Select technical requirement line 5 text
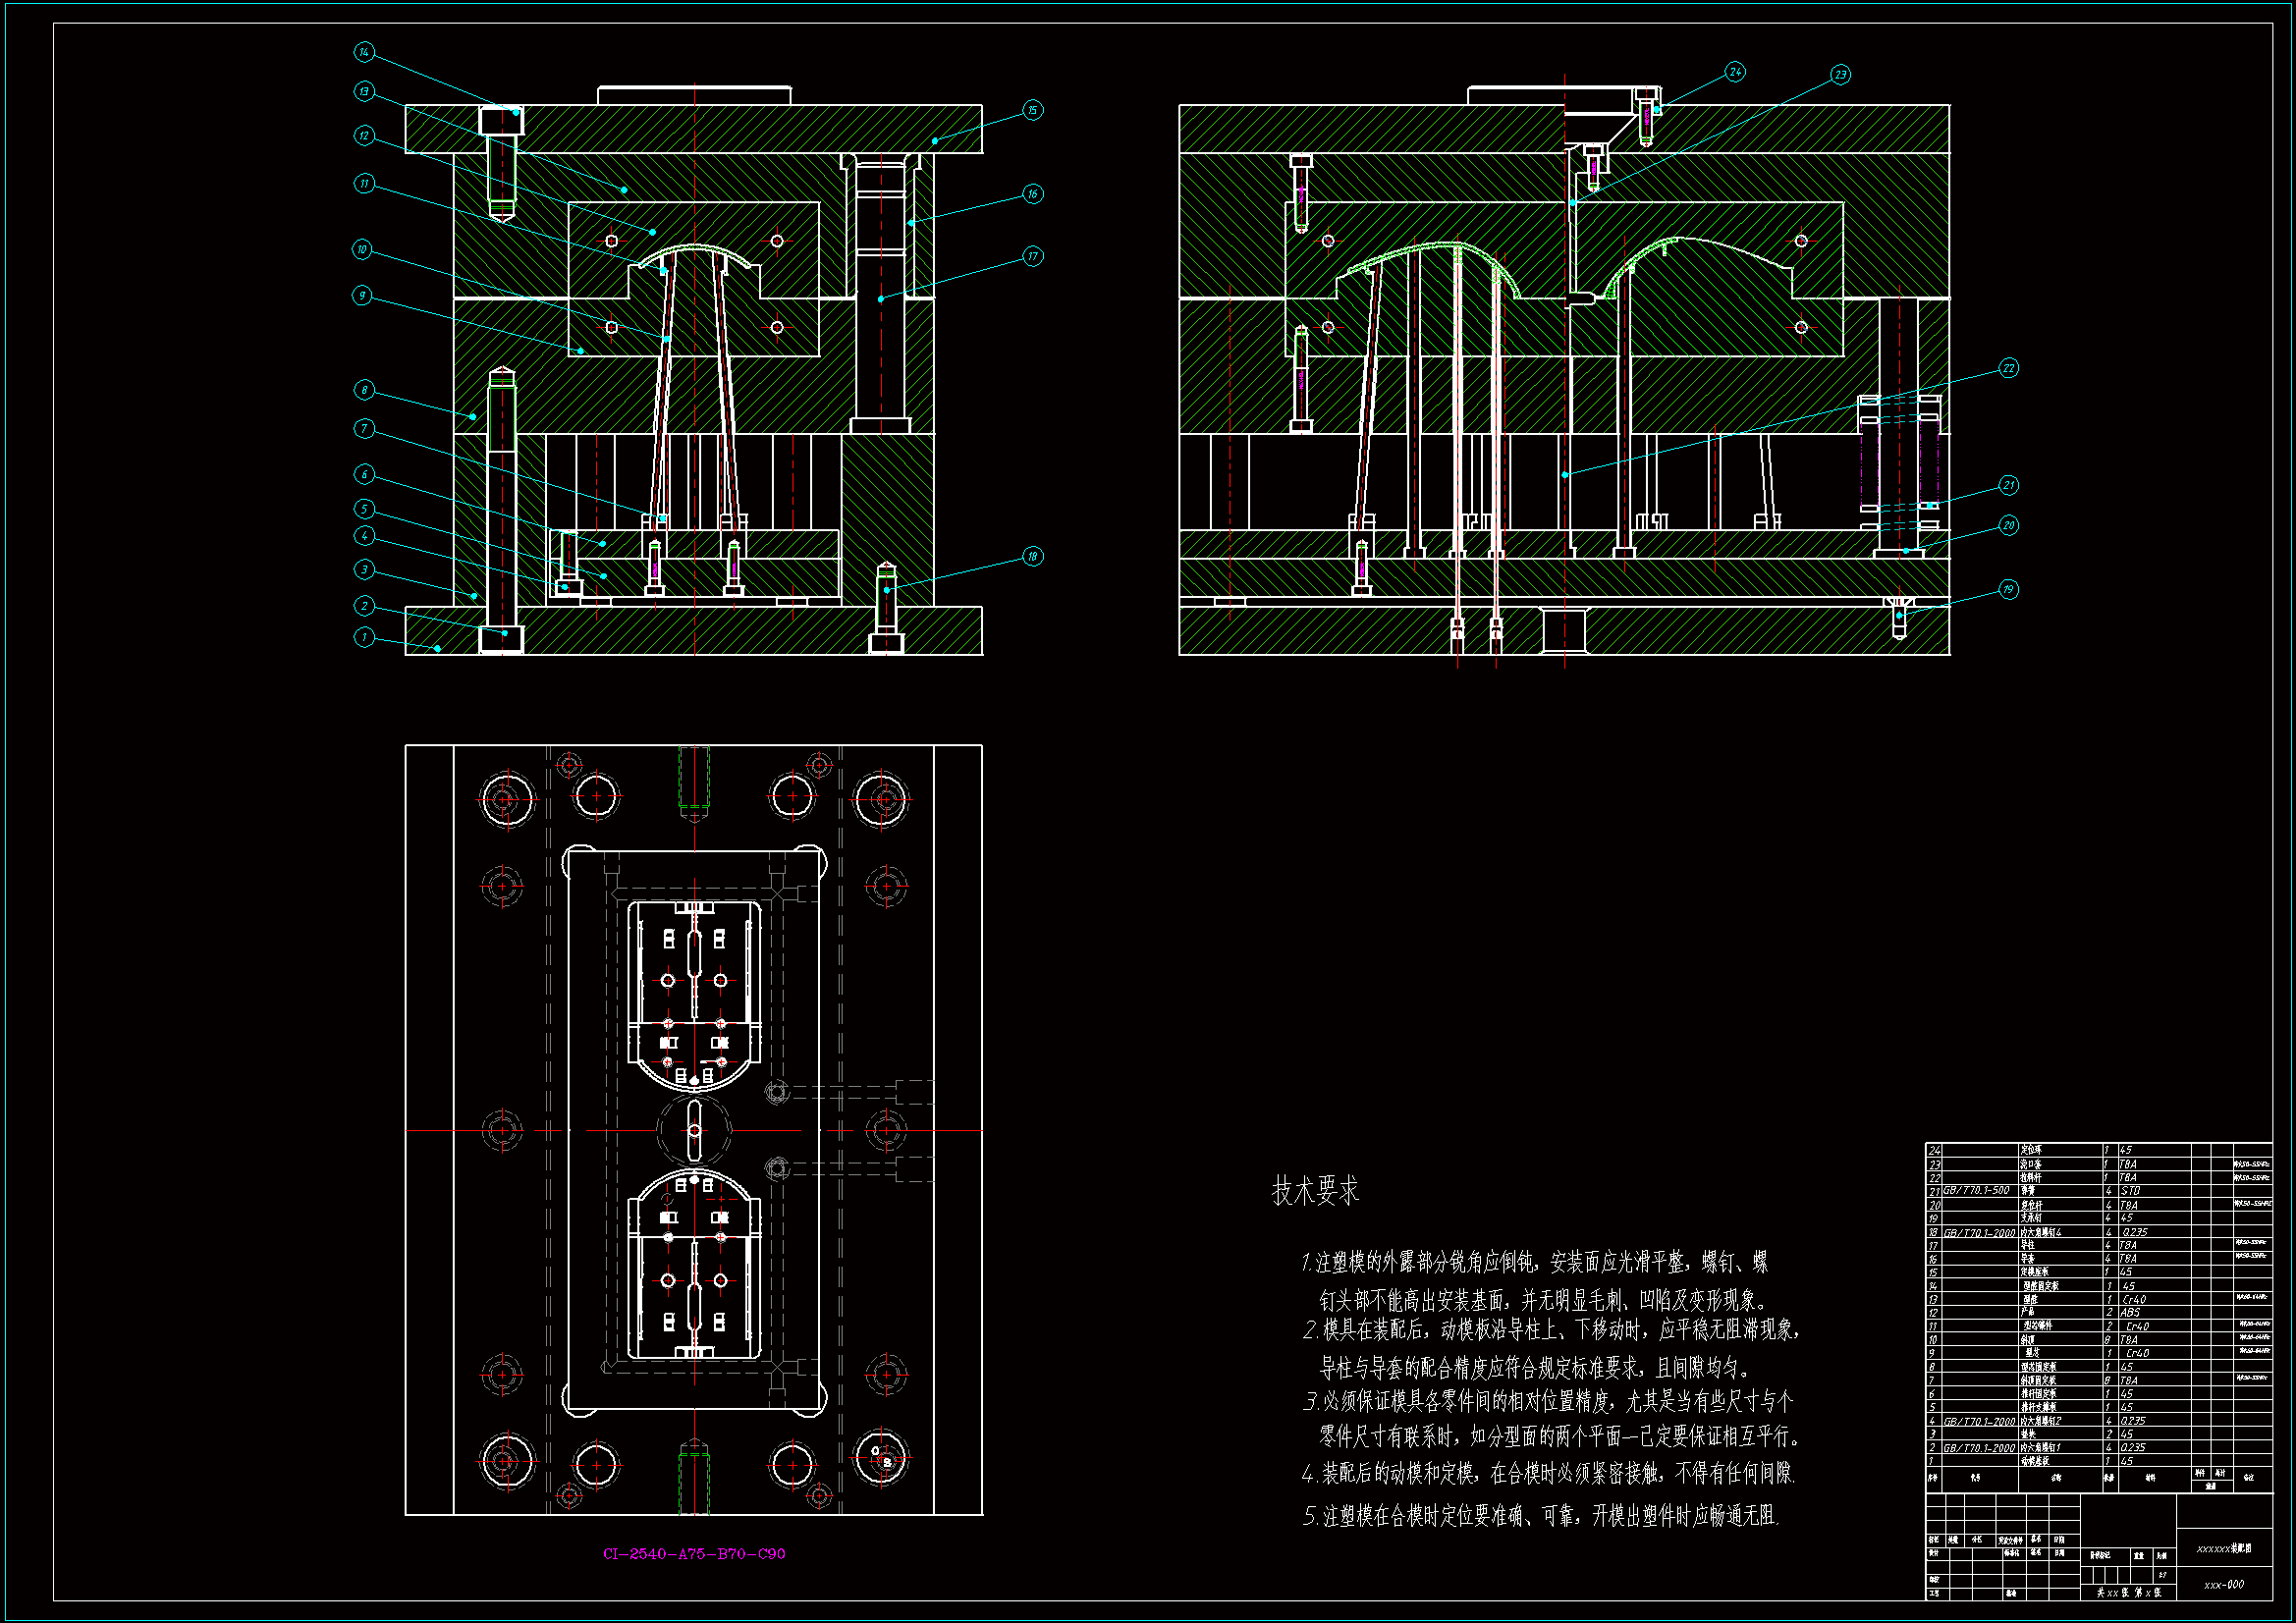 pyautogui.click(x=1540, y=1516)
